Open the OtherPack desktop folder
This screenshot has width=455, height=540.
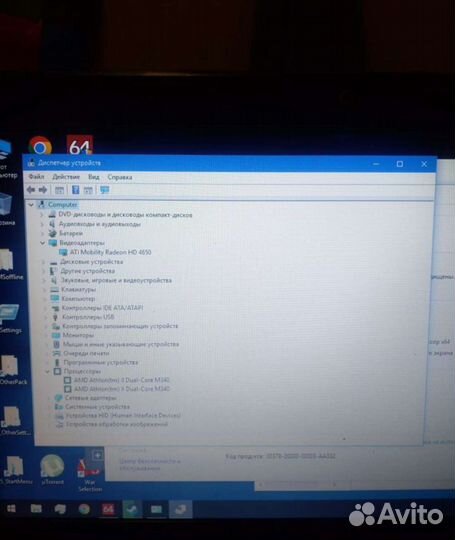(x=13, y=370)
